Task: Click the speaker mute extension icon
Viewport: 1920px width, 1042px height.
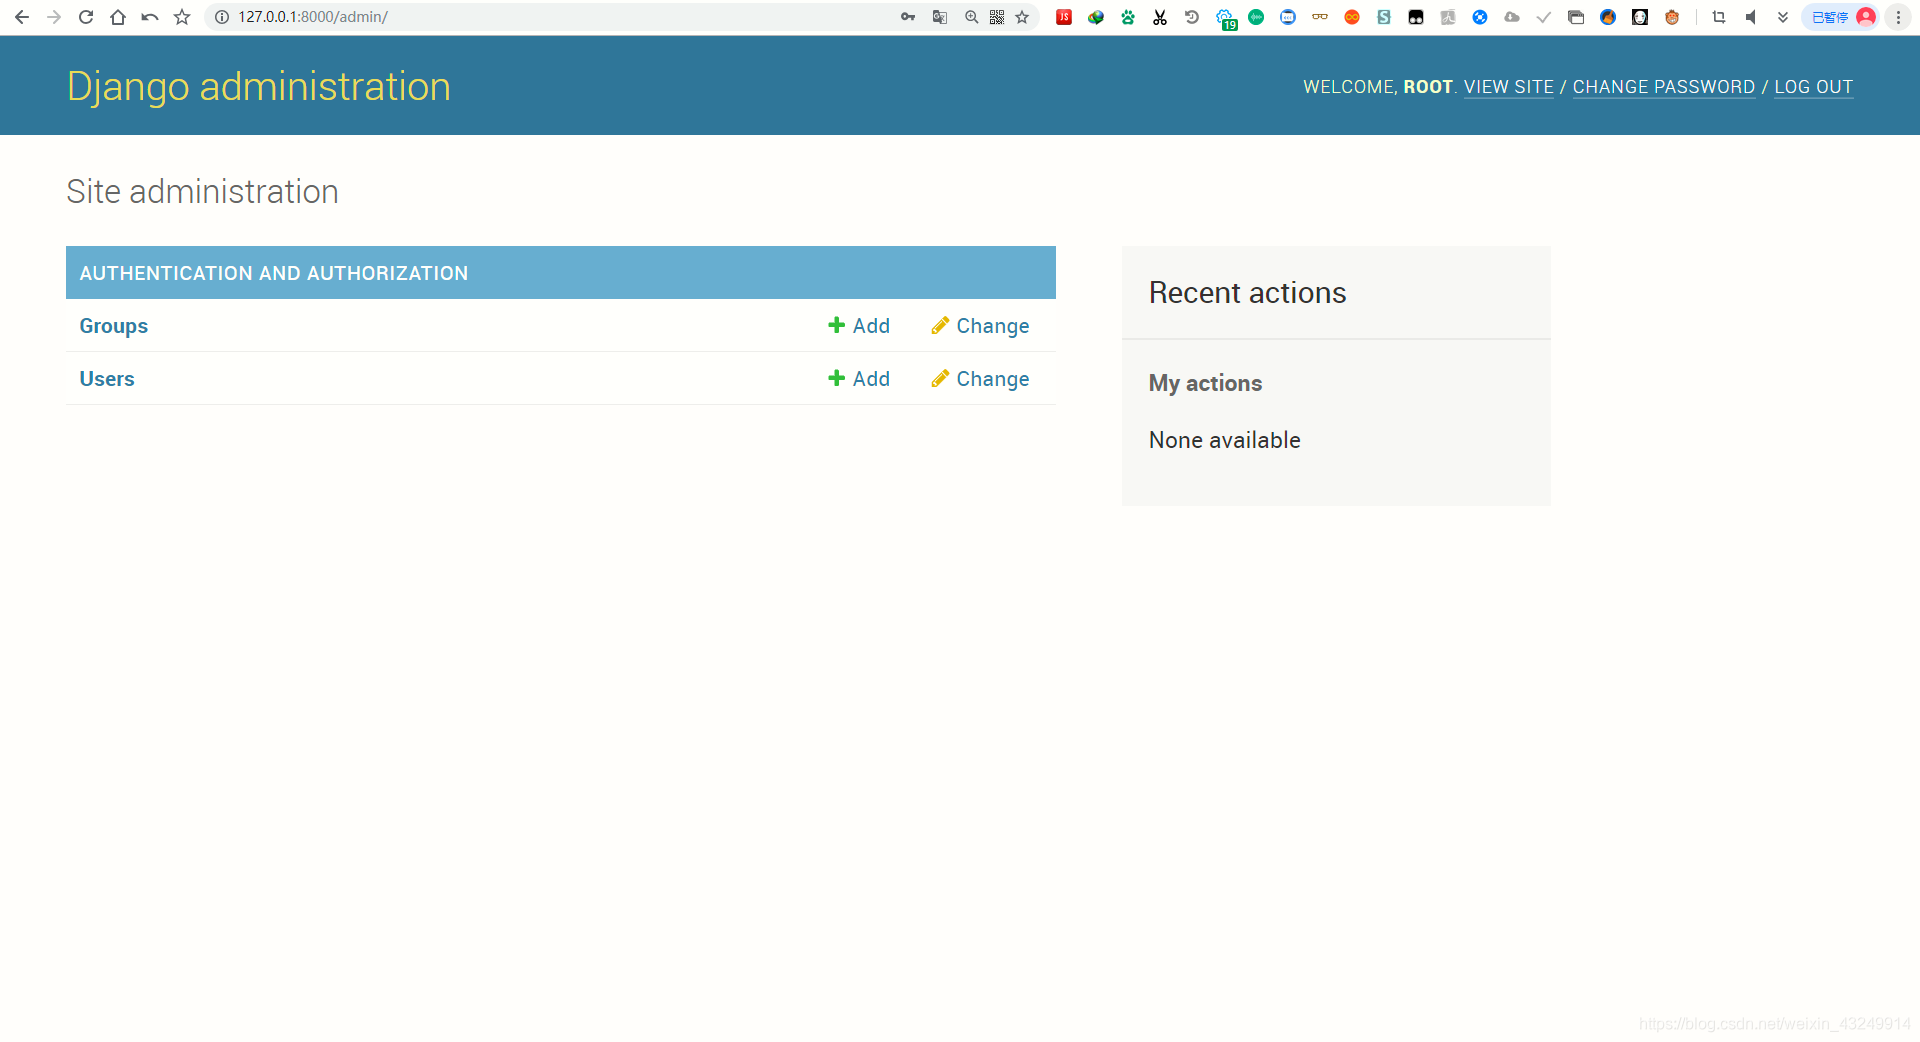Action: (1751, 17)
